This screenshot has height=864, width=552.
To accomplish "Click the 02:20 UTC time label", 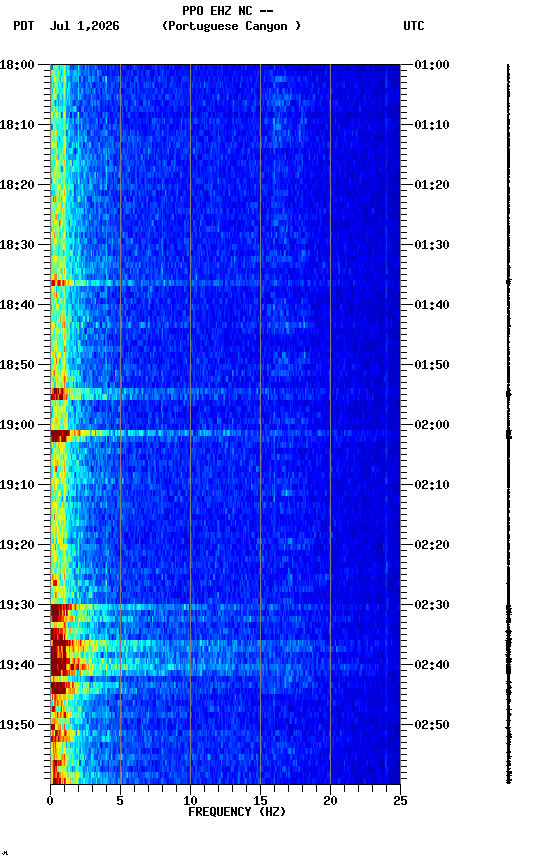I will 432,545.
